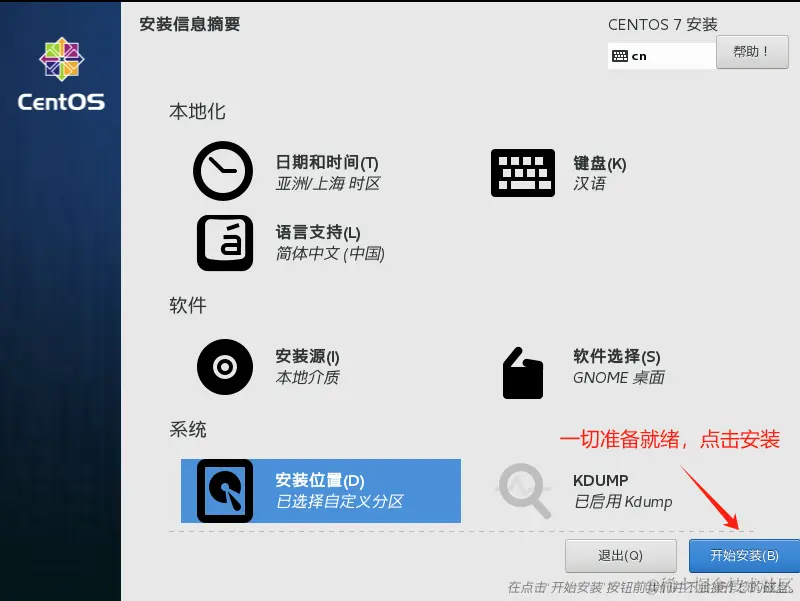Click the CentOS logo in sidebar
Image resolution: width=800 pixels, height=601 pixels.
(61, 74)
